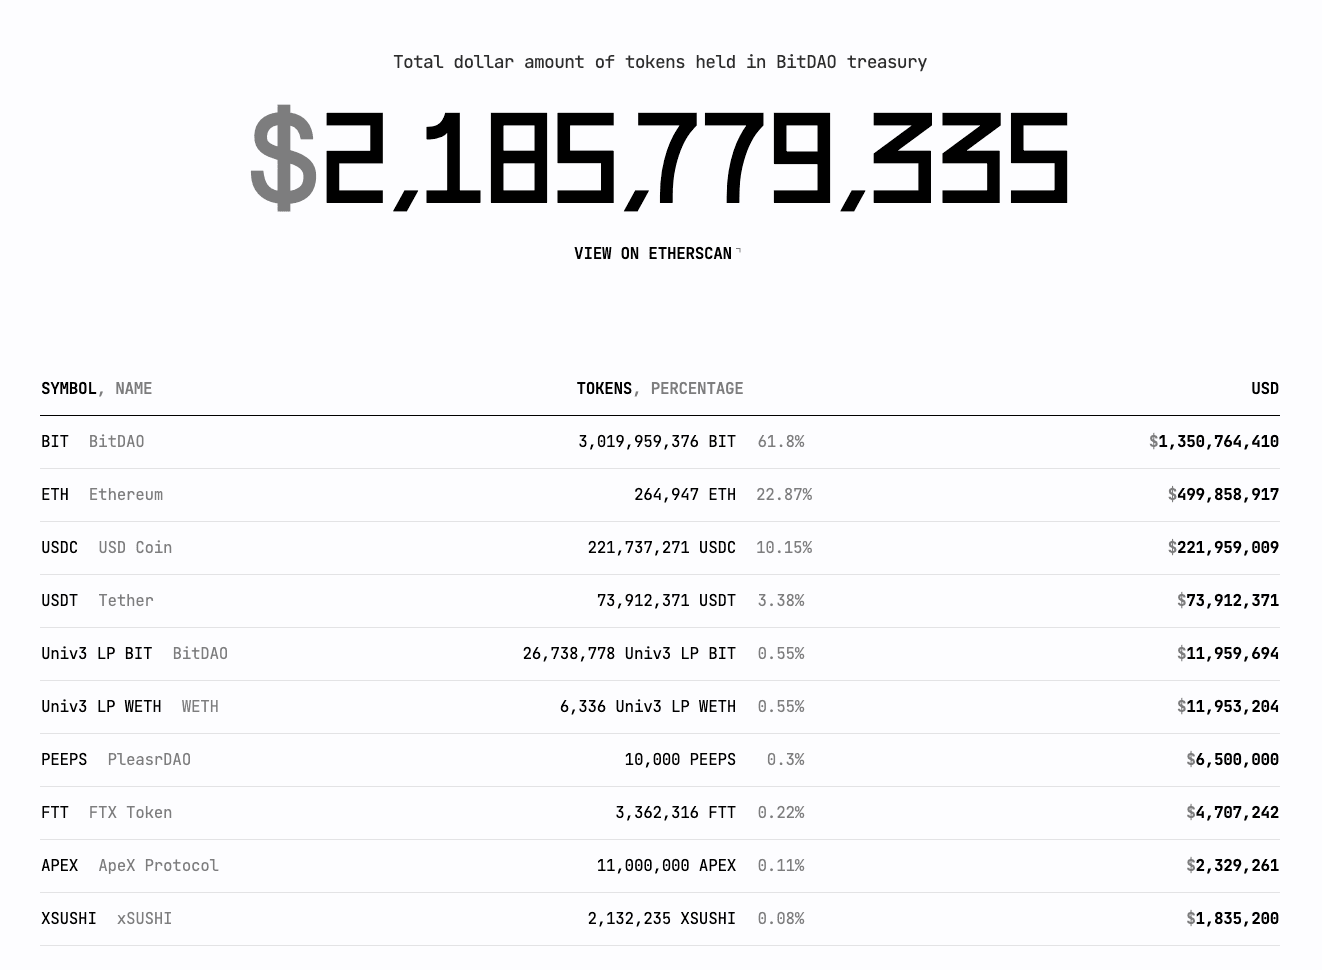This screenshot has height=970, width=1322.
Task: Click the 22.87% ETH percentage
Action: click(784, 494)
